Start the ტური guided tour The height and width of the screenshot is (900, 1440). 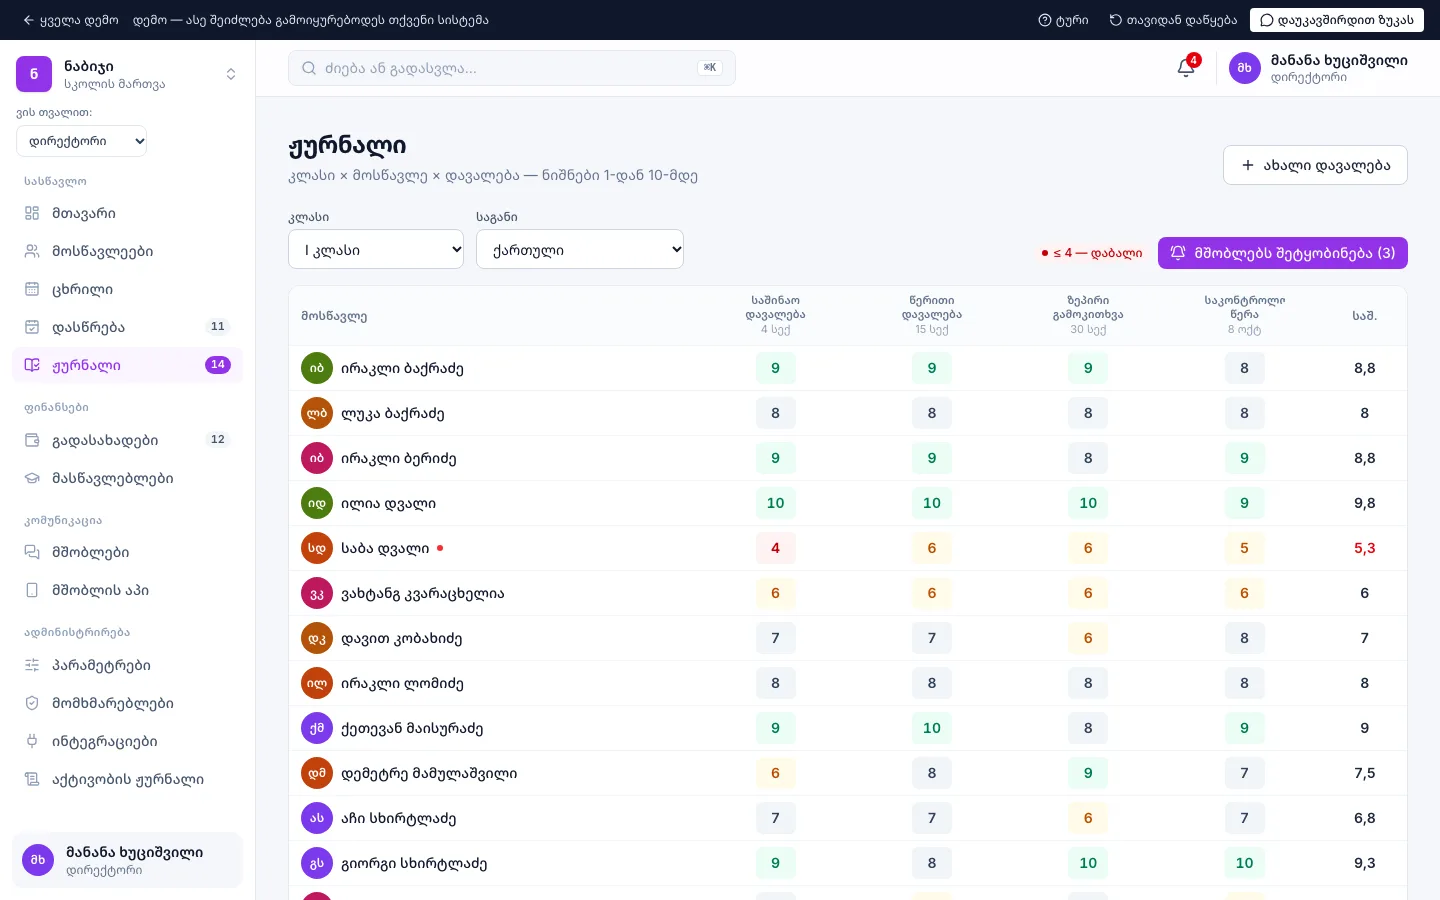click(x=1064, y=20)
